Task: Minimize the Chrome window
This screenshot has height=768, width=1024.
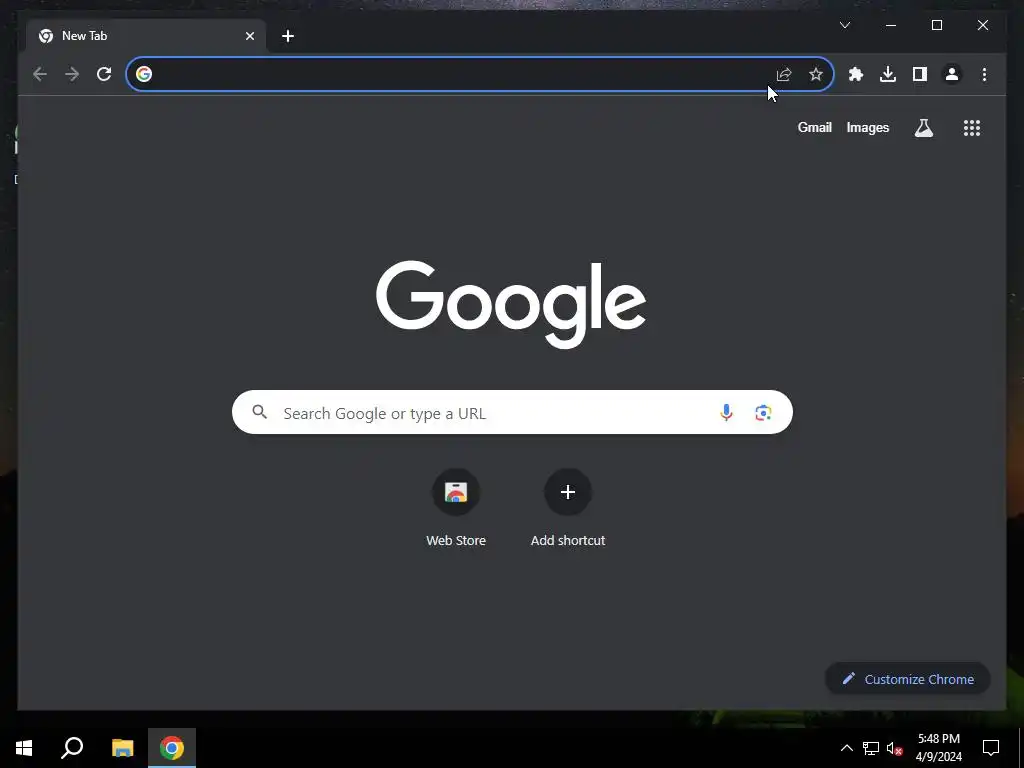Action: click(x=891, y=25)
